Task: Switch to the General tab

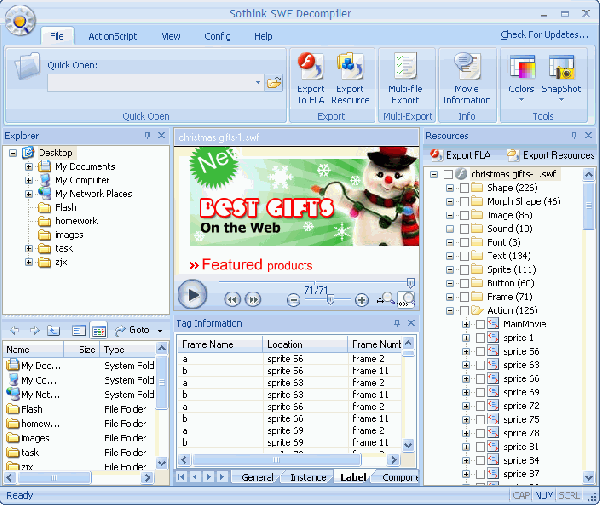Action: (x=257, y=477)
